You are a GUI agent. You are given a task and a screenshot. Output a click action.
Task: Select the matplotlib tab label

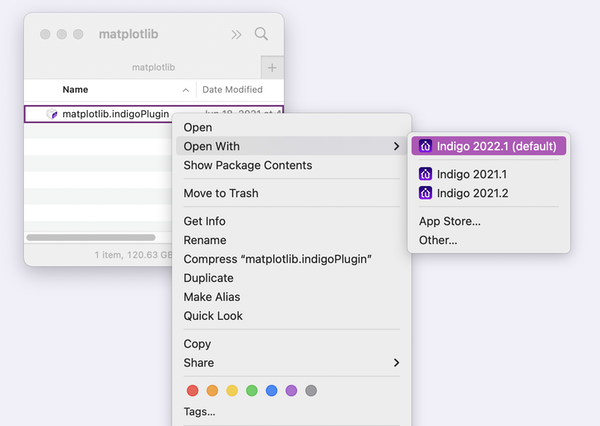pos(153,67)
